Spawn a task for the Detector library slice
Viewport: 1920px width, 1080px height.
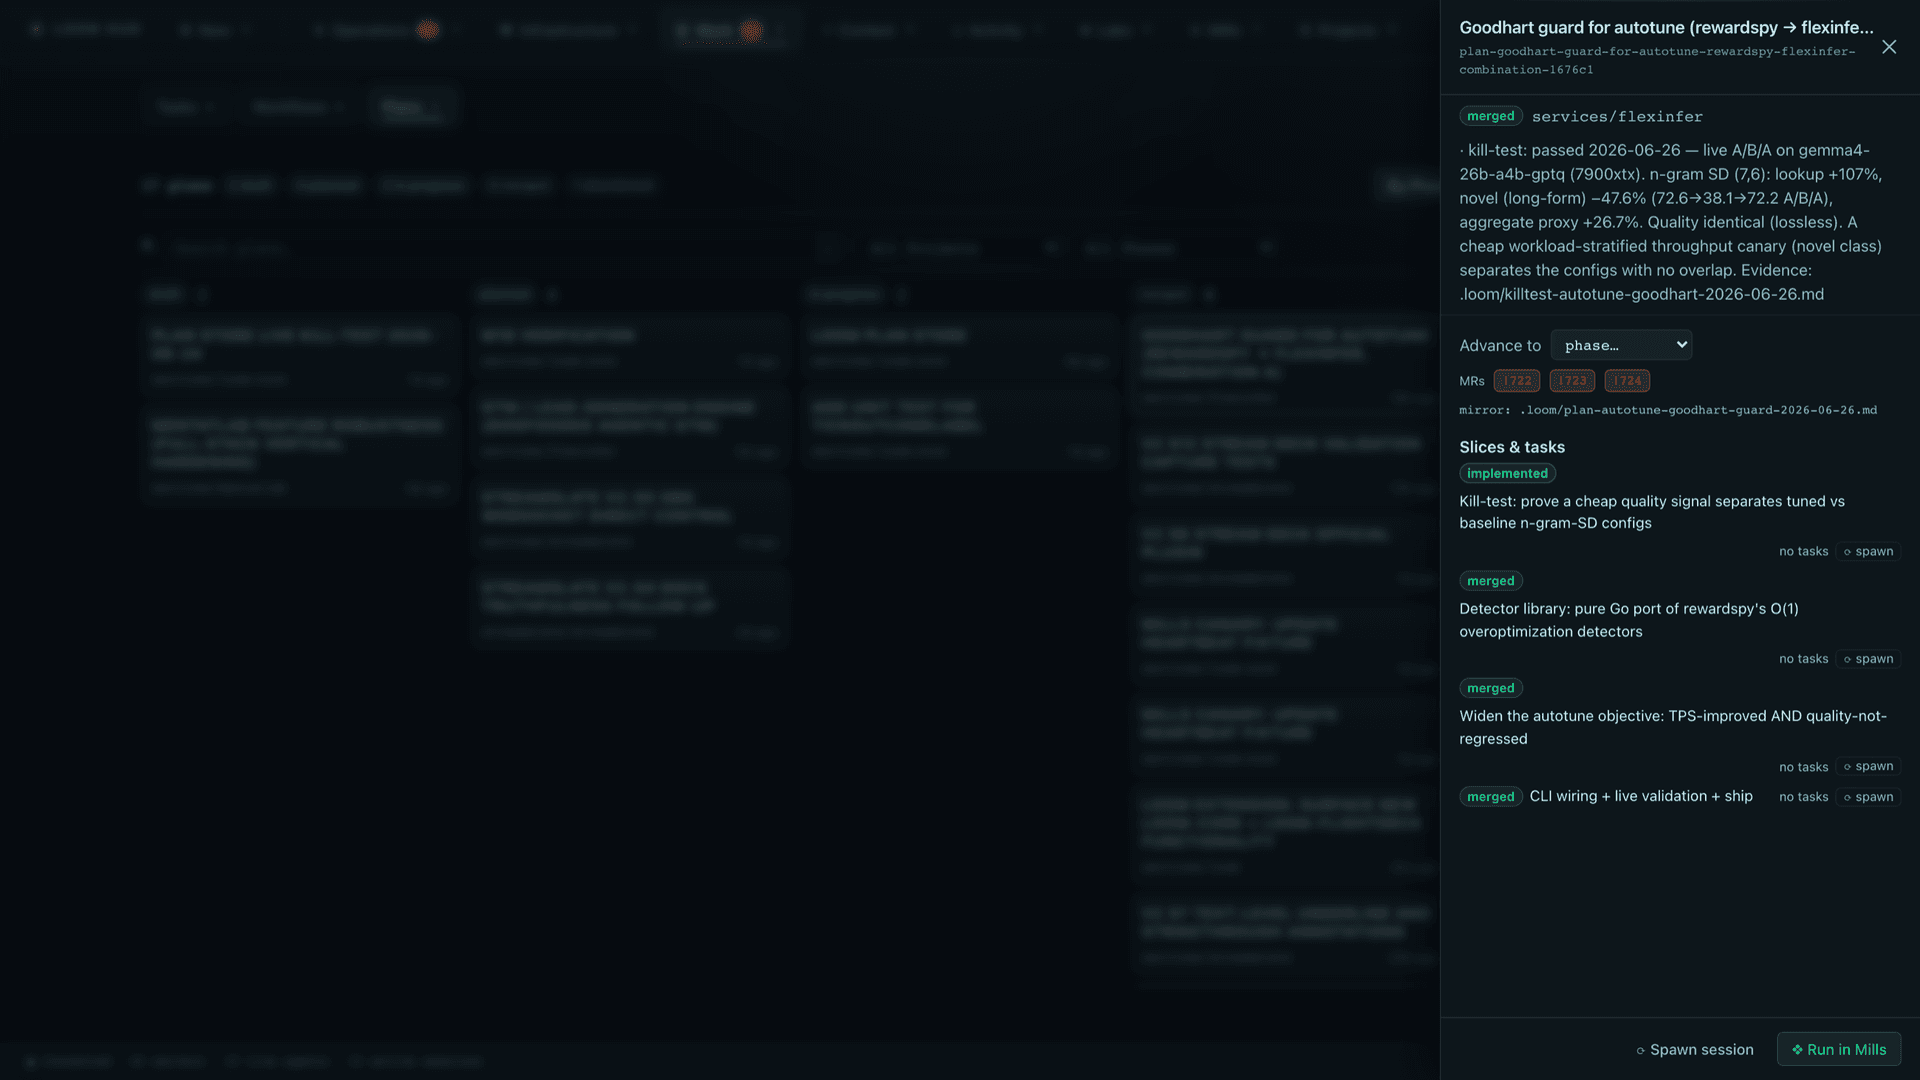1868,659
